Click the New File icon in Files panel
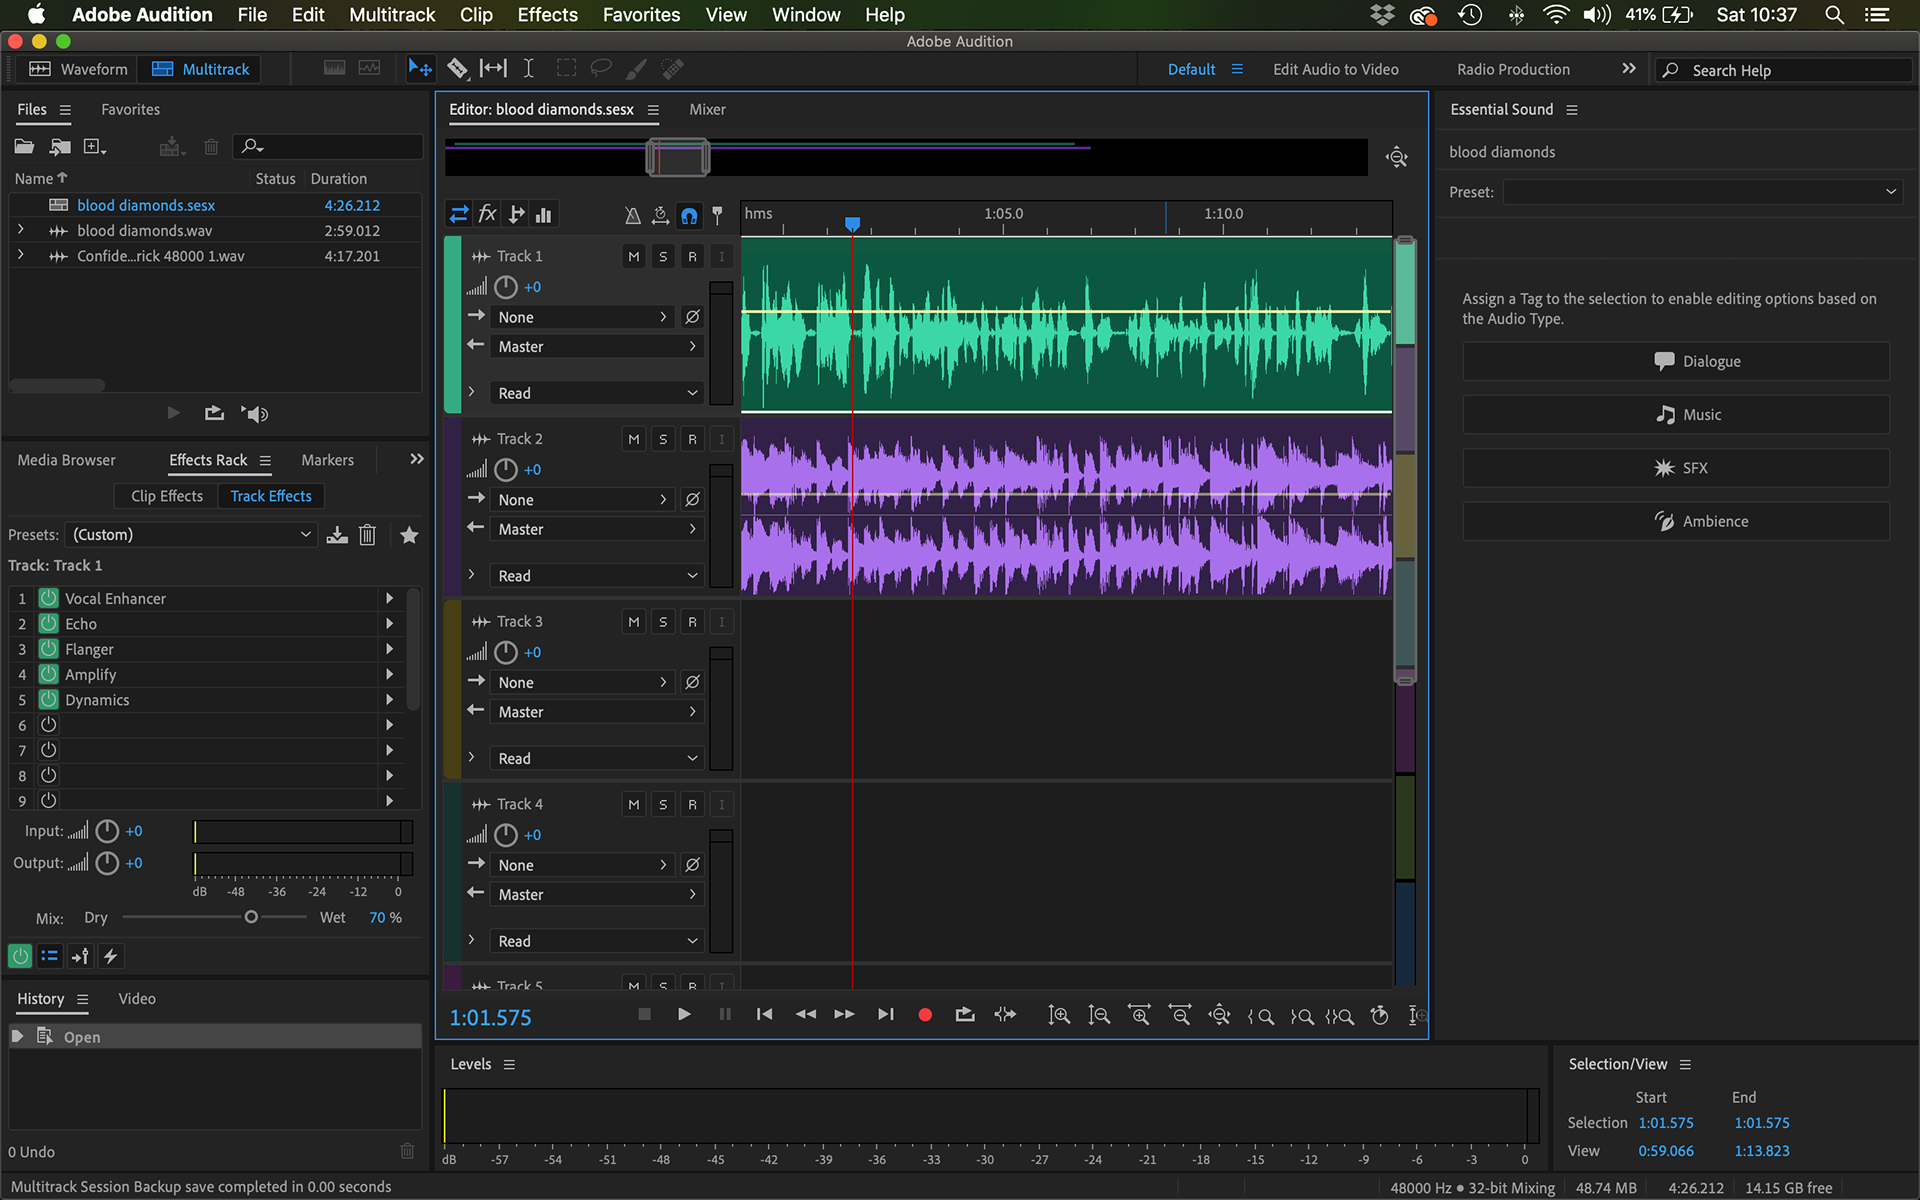This screenshot has height=1200, width=1920. (x=95, y=147)
